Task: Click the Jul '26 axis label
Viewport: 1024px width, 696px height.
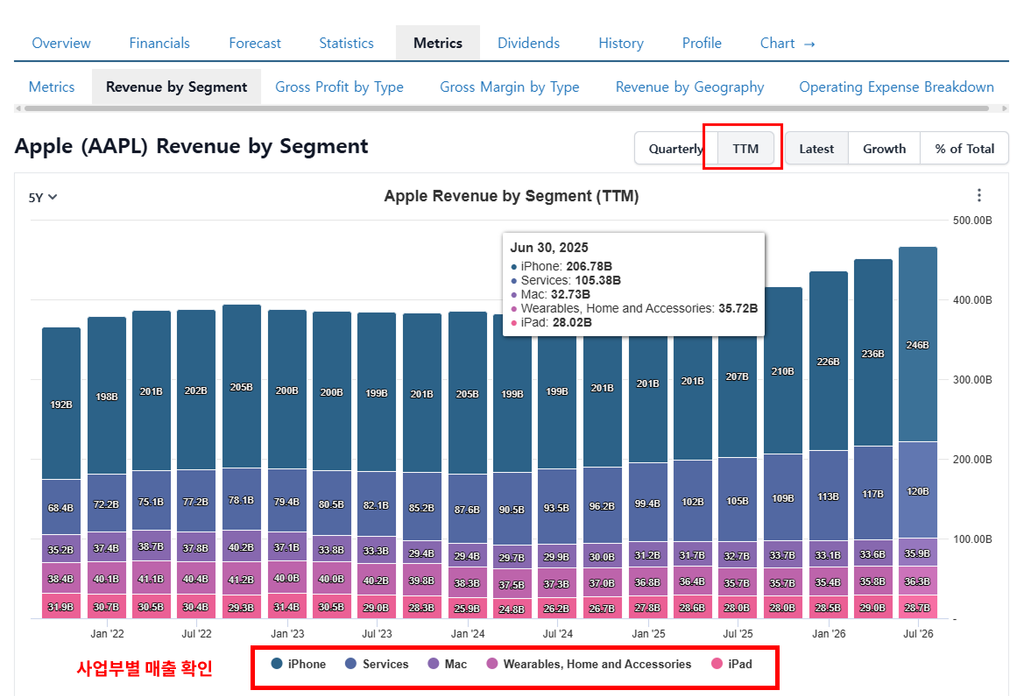Action: 918,633
